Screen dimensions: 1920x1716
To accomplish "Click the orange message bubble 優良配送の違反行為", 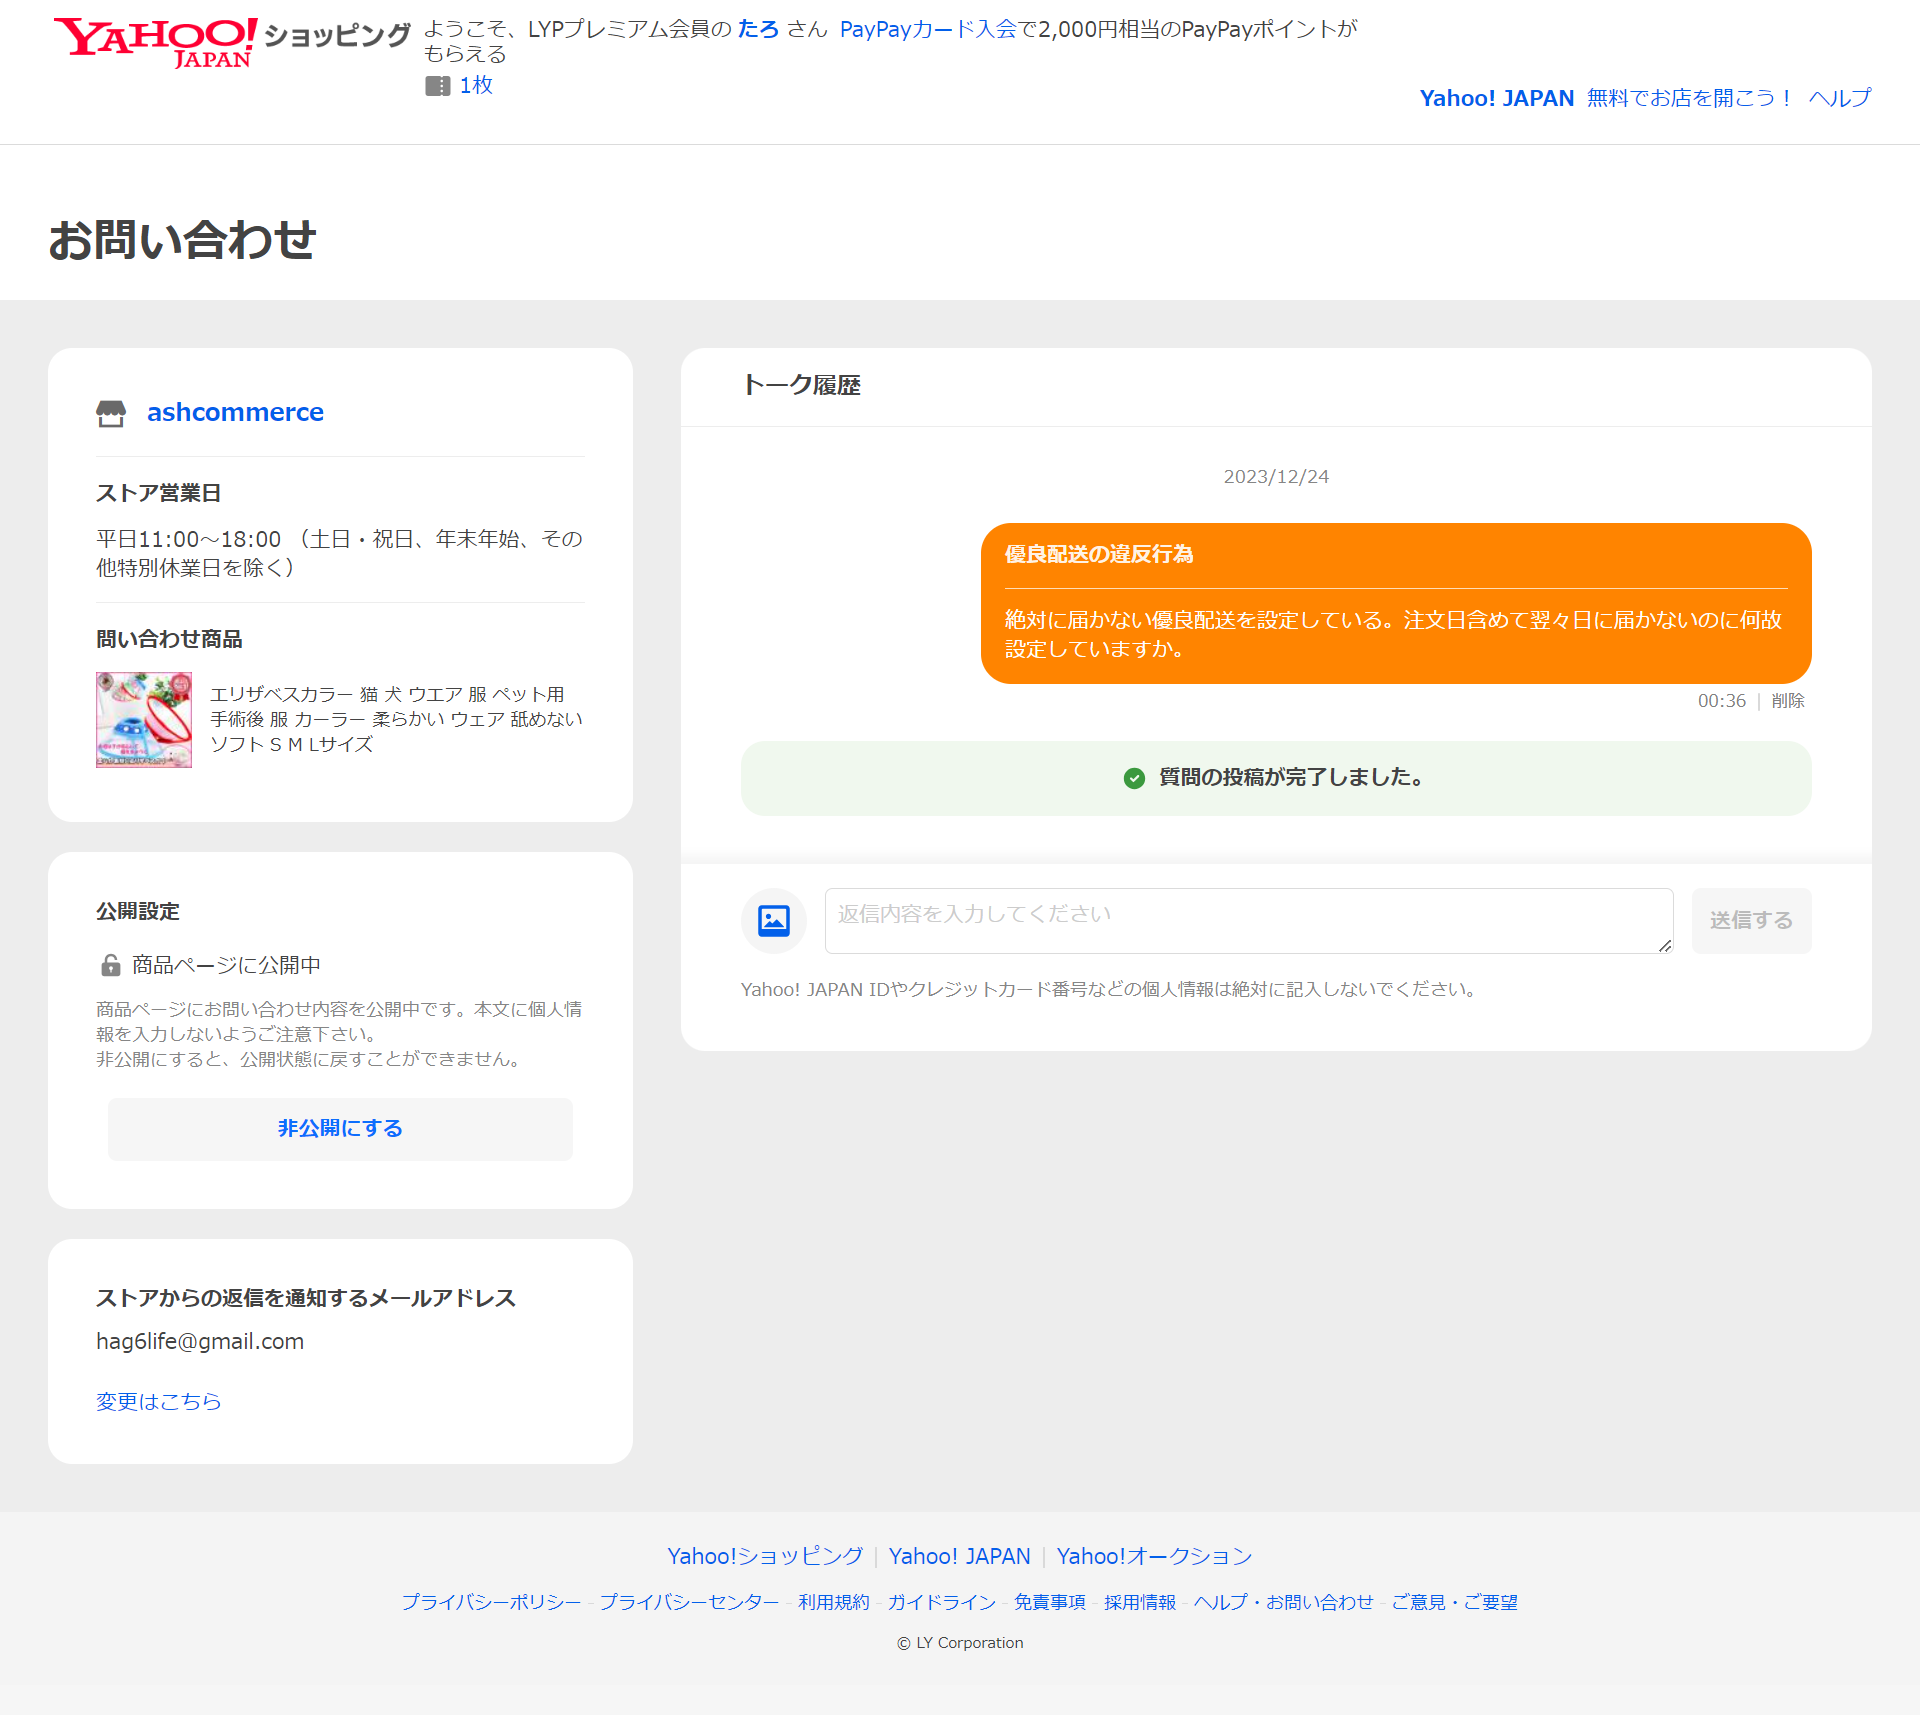I will [1396, 603].
